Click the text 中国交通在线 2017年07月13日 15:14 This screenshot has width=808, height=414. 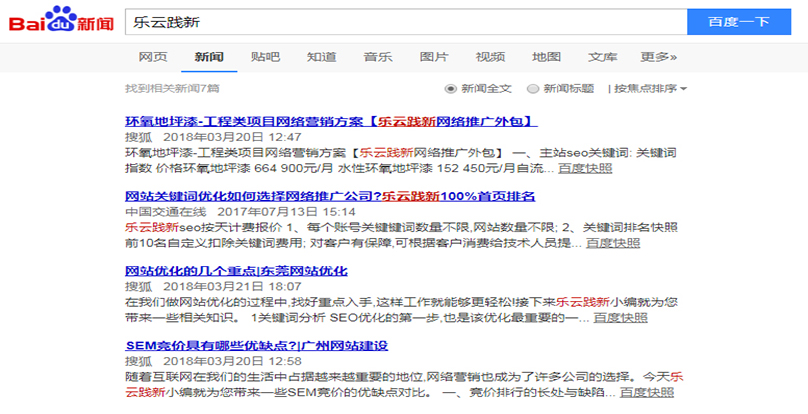(240, 212)
